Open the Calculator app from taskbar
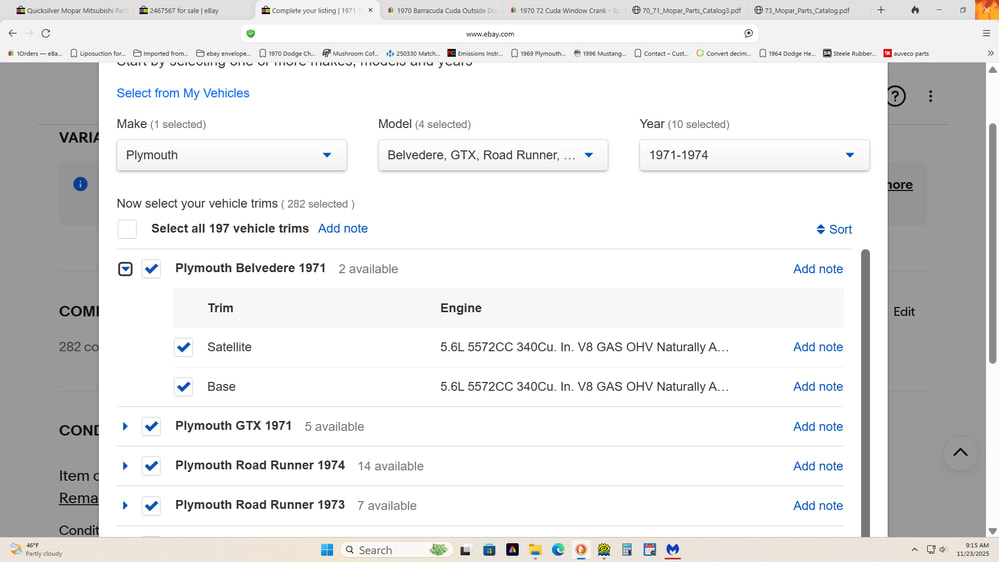Screen dimensions: 999x562 pyautogui.click(x=627, y=550)
